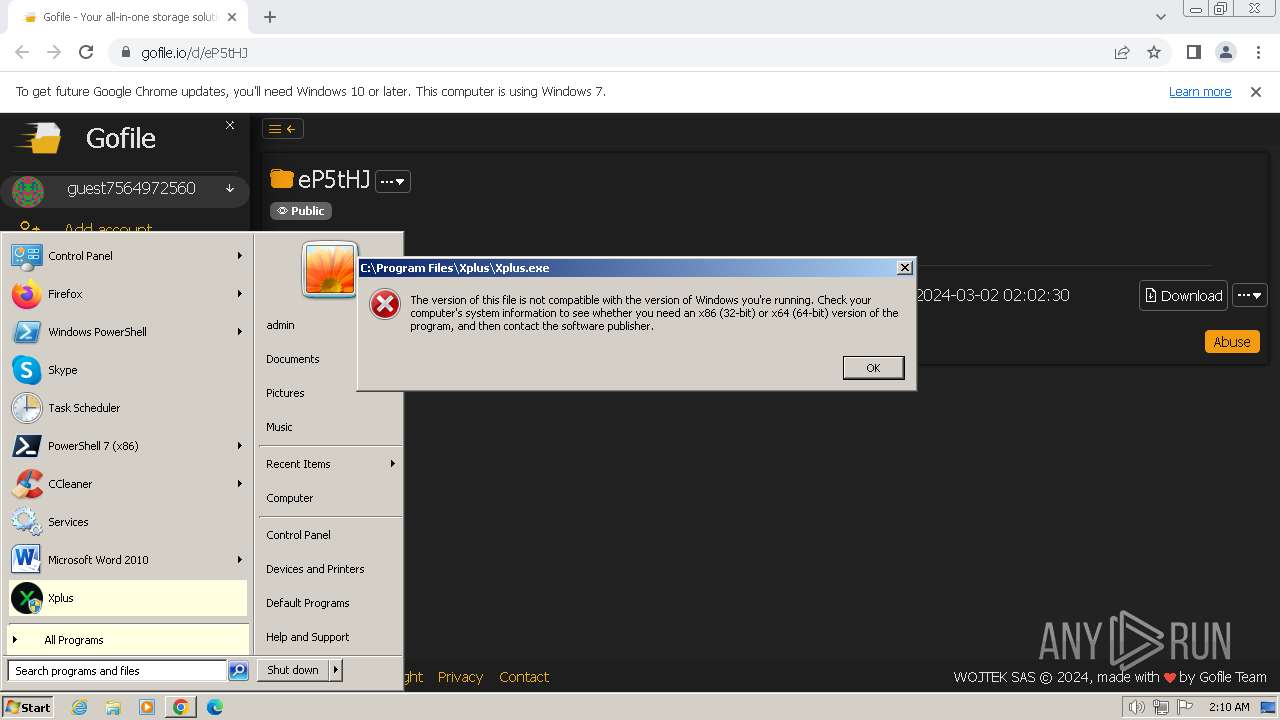Dismiss Chrome update notification bar
The height and width of the screenshot is (720, 1280).
click(1256, 91)
